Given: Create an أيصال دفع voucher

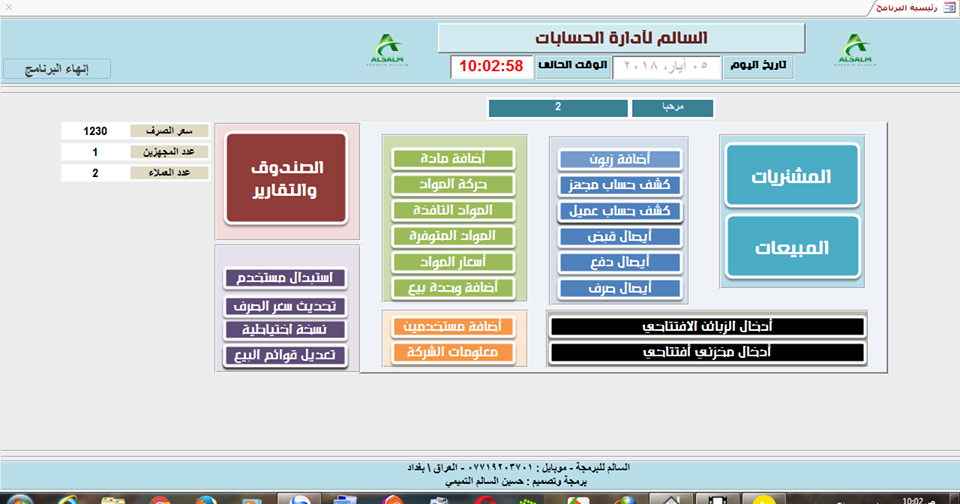Looking at the screenshot, I should click(x=620, y=263).
